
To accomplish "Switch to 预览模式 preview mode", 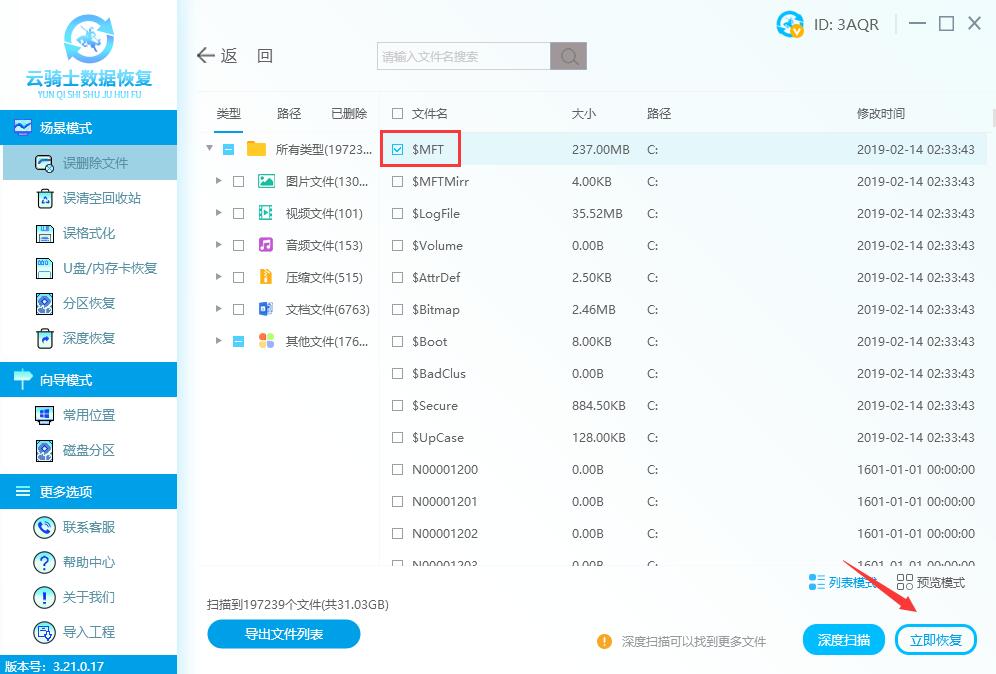I will coord(930,582).
